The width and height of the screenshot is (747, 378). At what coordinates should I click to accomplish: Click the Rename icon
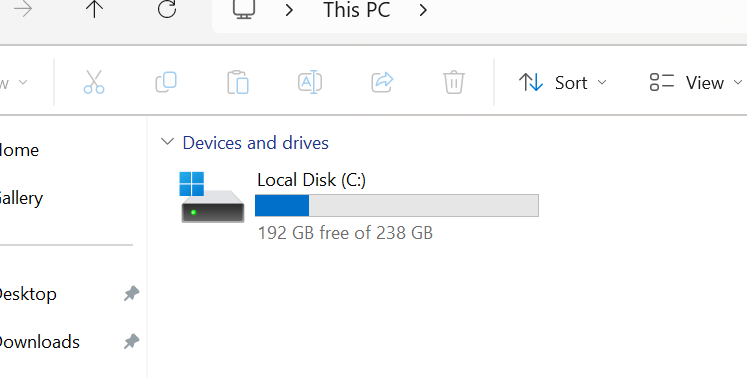click(x=310, y=82)
